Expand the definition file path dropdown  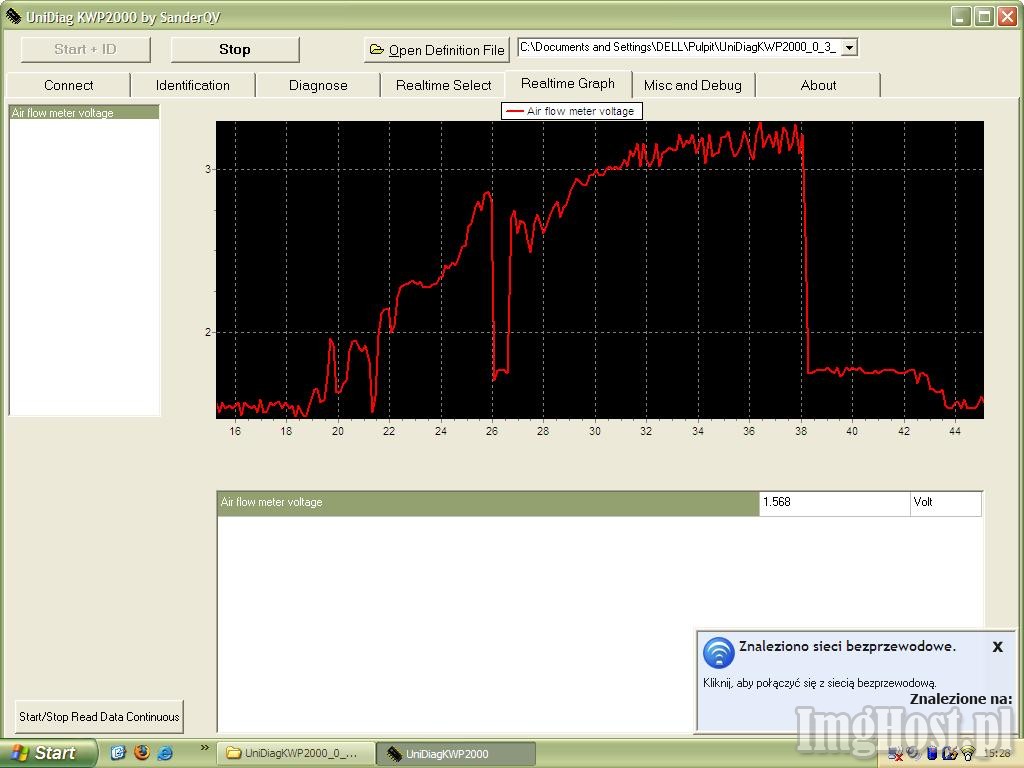click(x=849, y=48)
